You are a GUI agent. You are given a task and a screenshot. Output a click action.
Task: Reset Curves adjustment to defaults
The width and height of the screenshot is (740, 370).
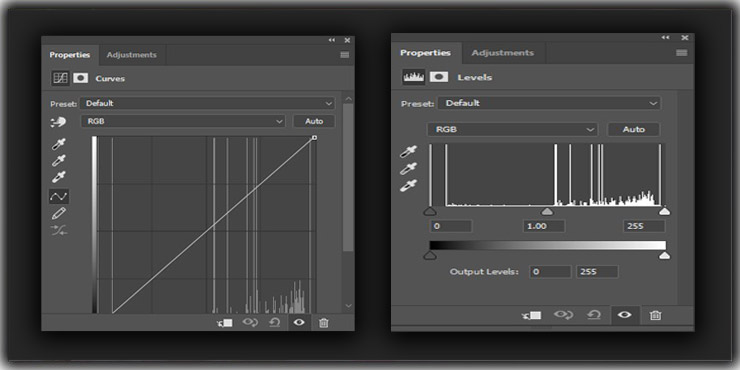click(x=274, y=323)
